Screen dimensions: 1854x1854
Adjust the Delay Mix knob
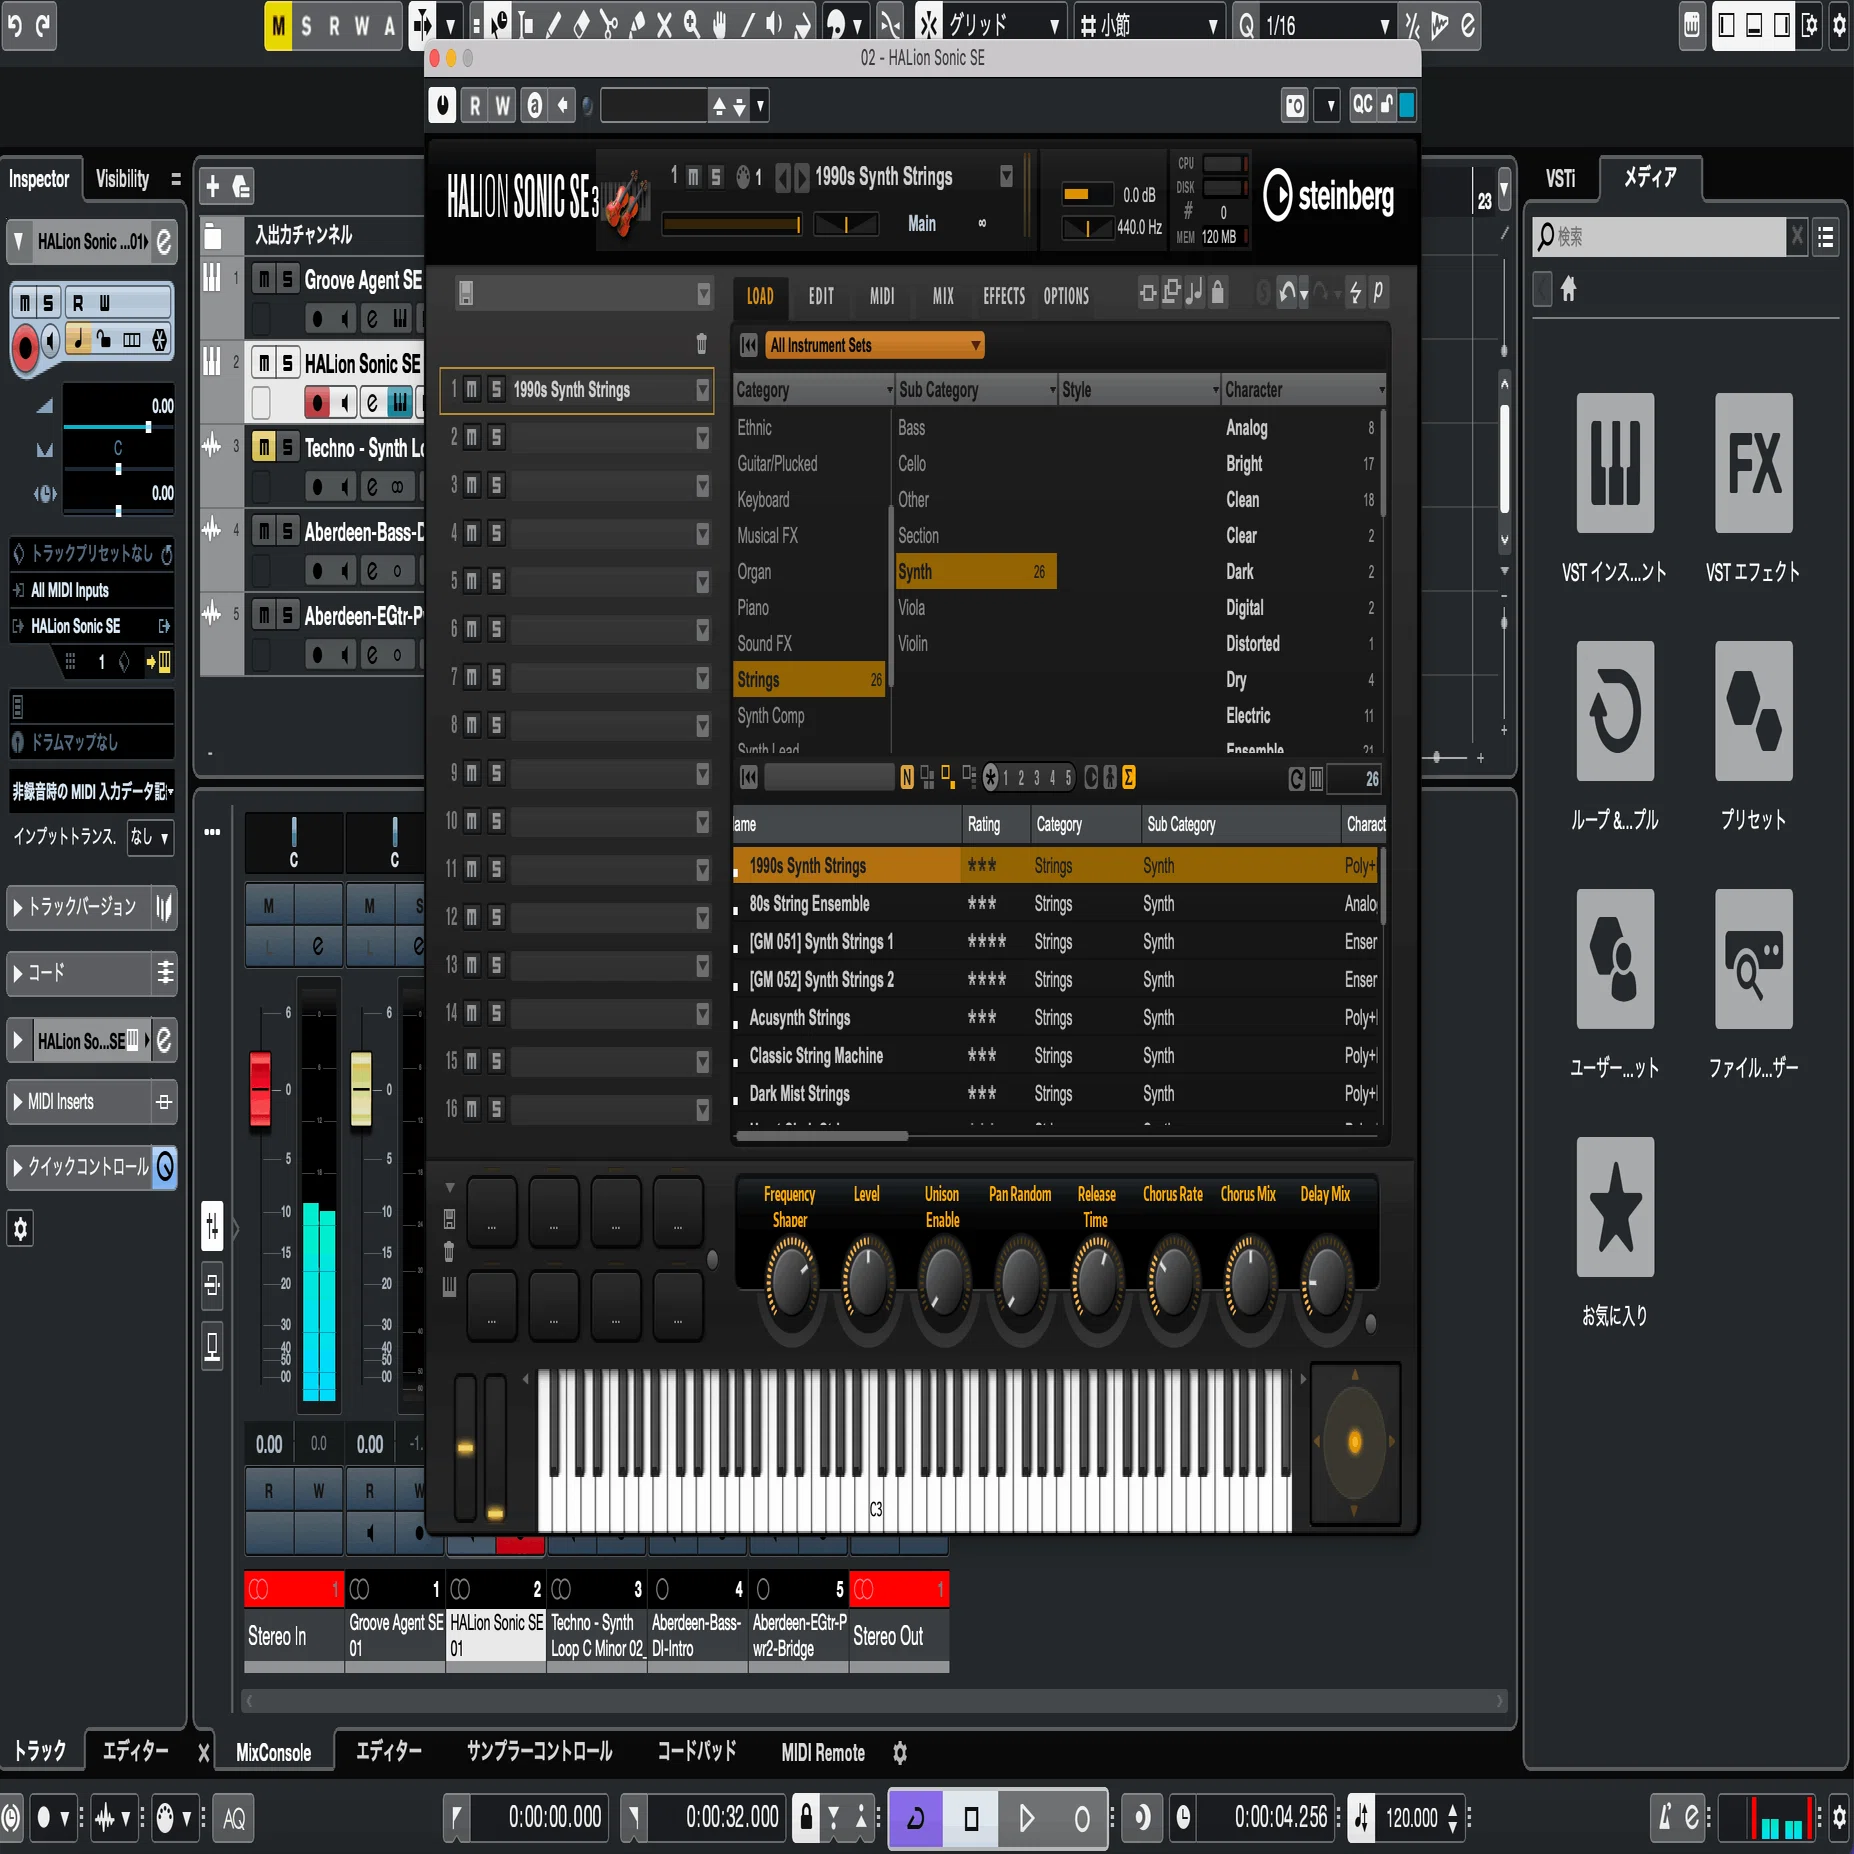click(x=1325, y=1280)
